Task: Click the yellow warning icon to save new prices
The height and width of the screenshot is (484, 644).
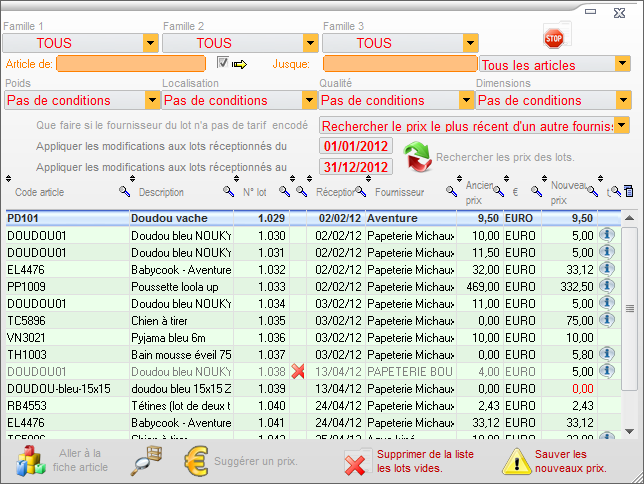Action: click(516, 461)
